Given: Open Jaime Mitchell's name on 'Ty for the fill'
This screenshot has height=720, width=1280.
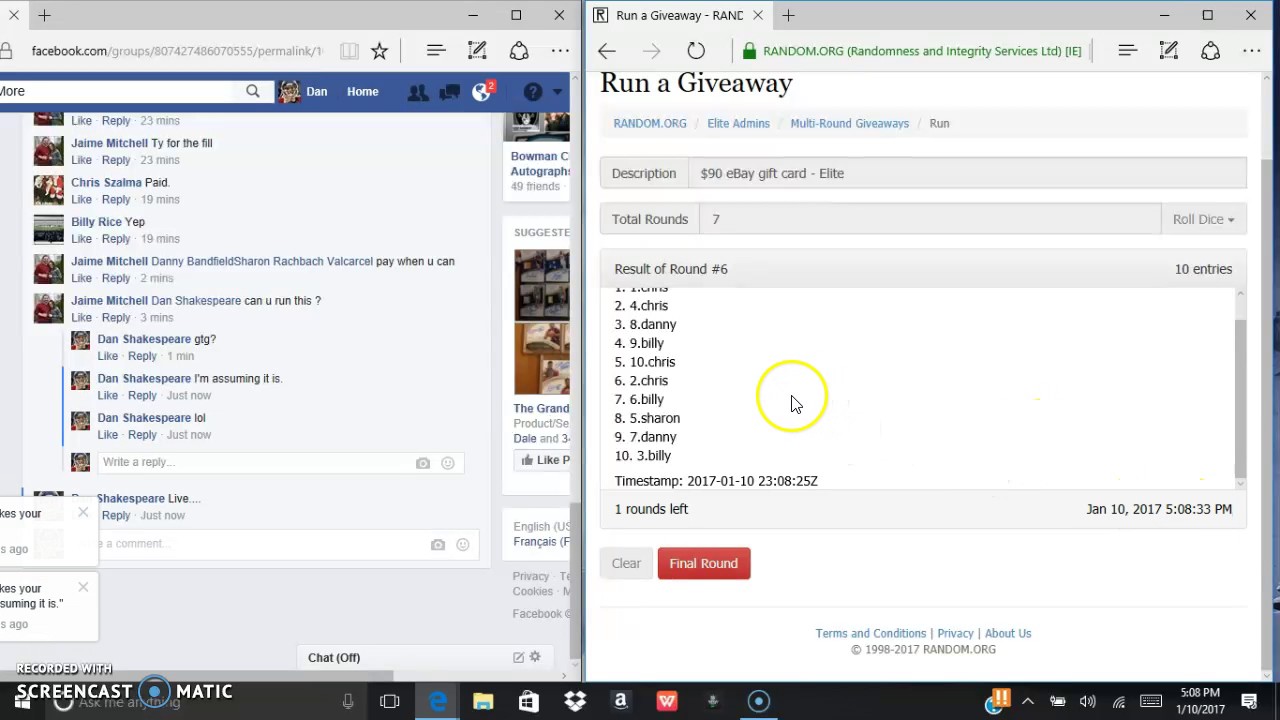Looking at the screenshot, I should coord(109,143).
